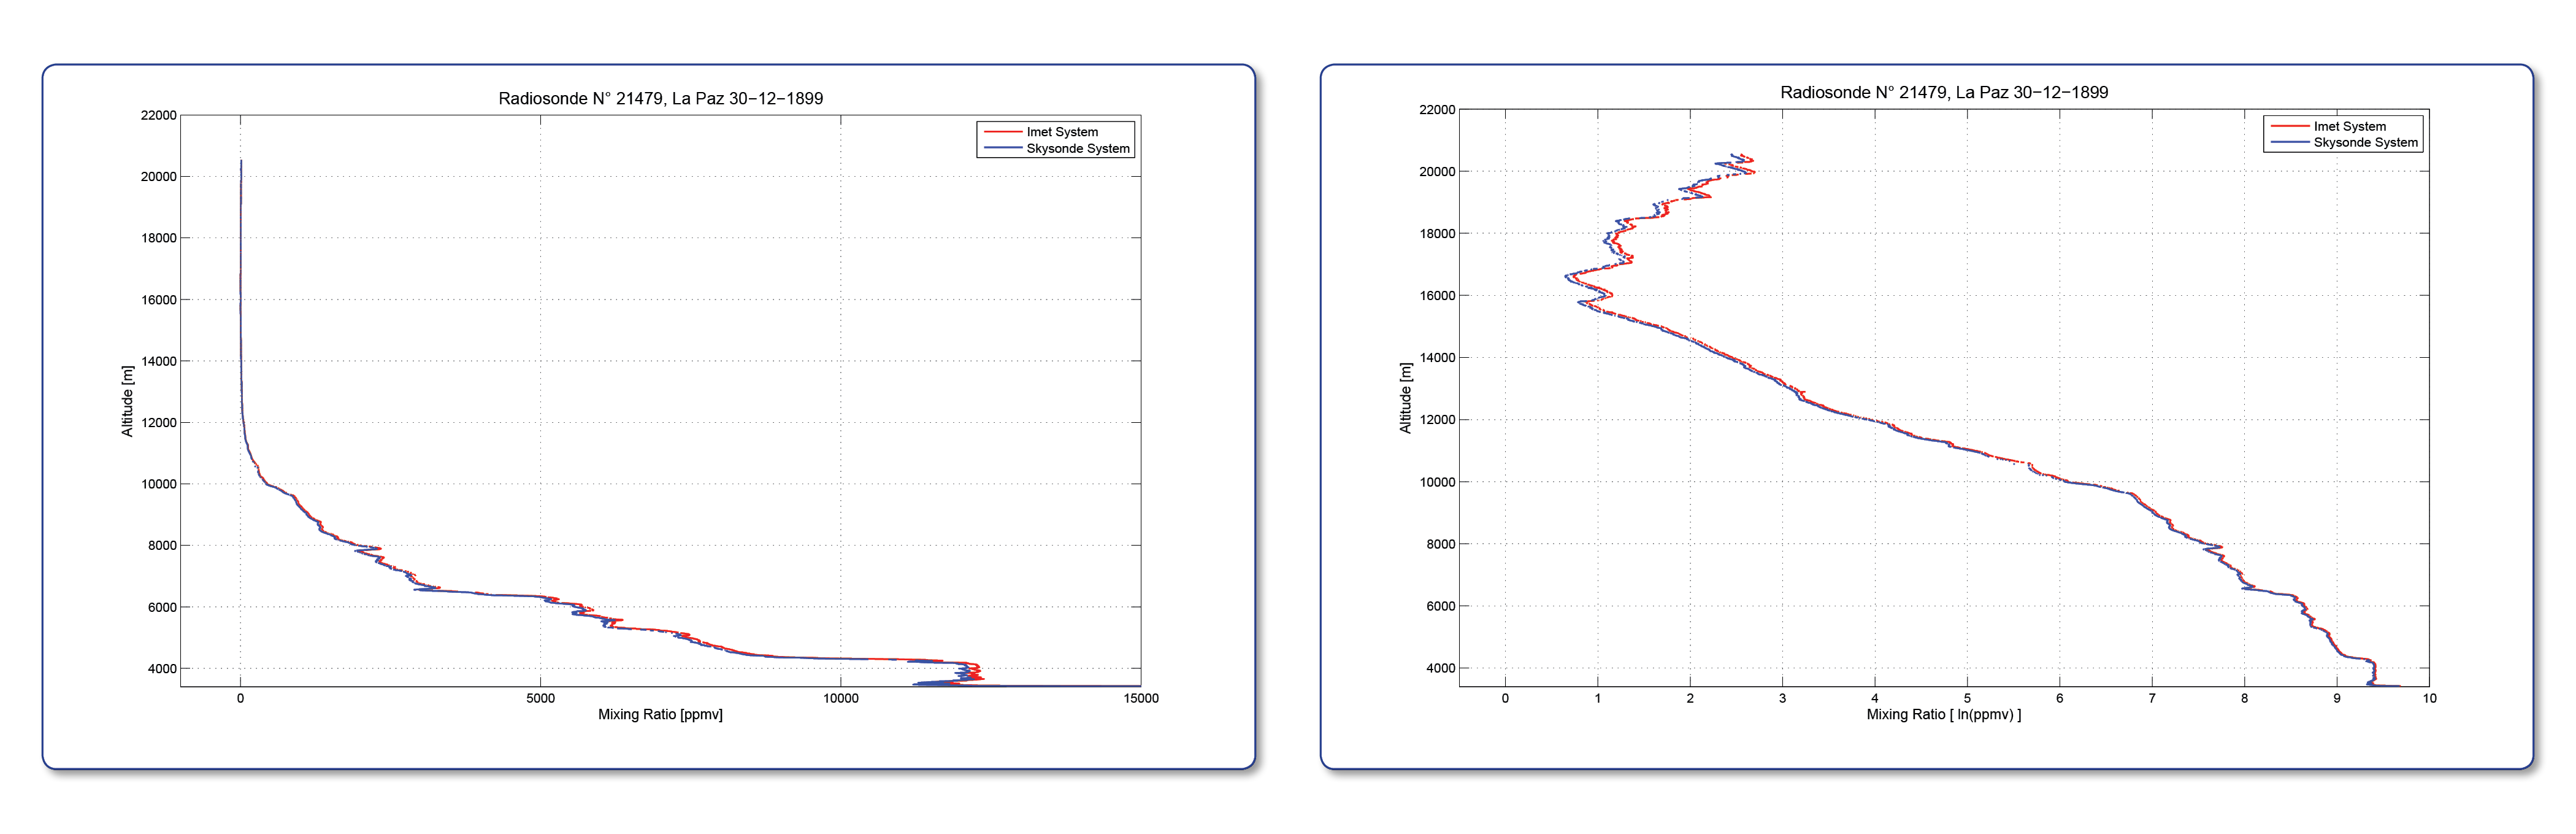Click x-axis tick 5 on ln(ppmv) plot
This screenshot has width=2576, height=834.
[1967, 698]
